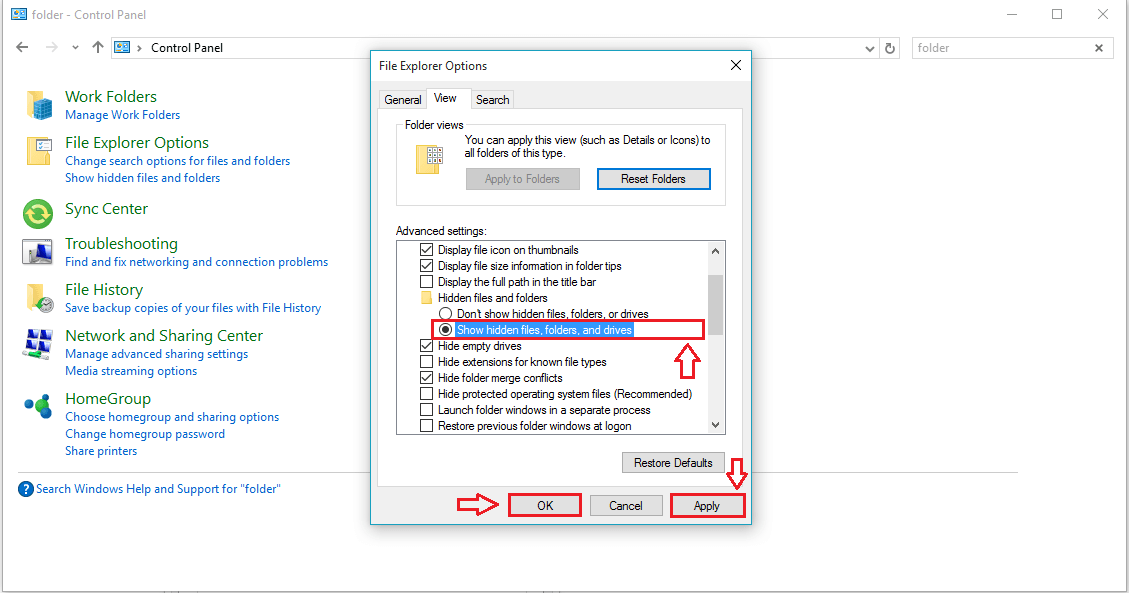Click the Control Panel address bar icon
This screenshot has height=593, width=1129.
click(x=122, y=47)
